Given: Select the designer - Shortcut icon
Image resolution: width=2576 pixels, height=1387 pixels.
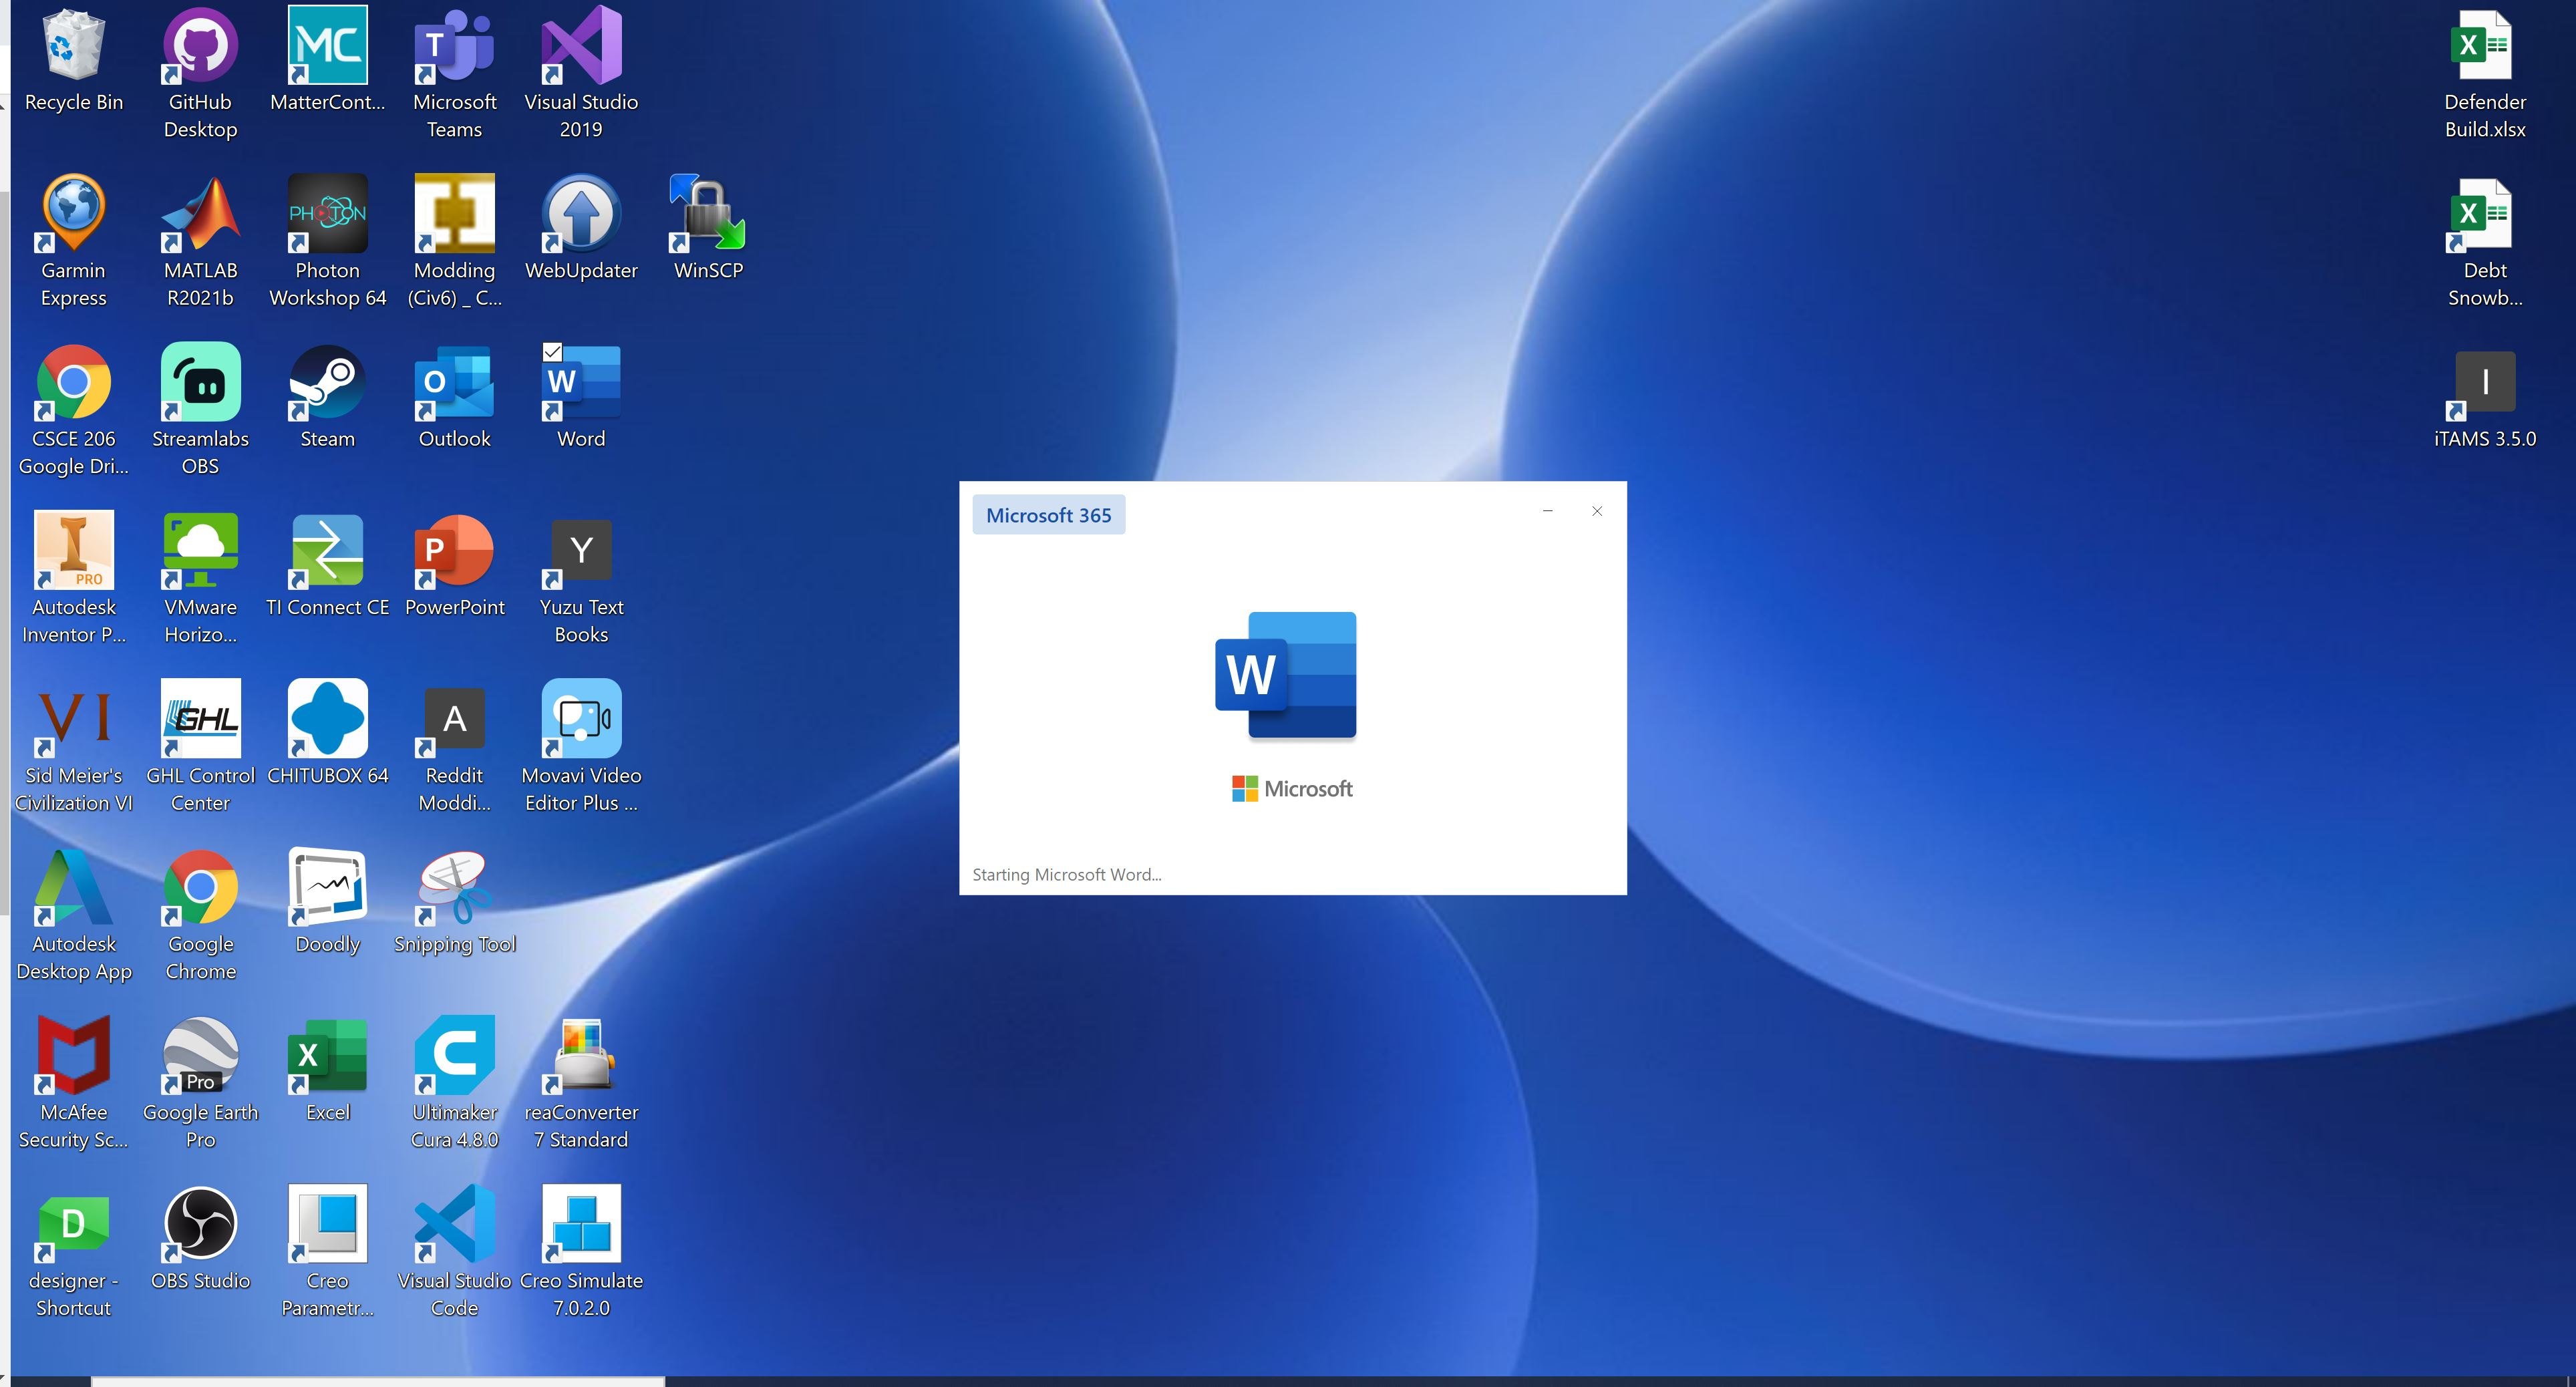Looking at the screenshot, I should click(x=73, y=1223).
